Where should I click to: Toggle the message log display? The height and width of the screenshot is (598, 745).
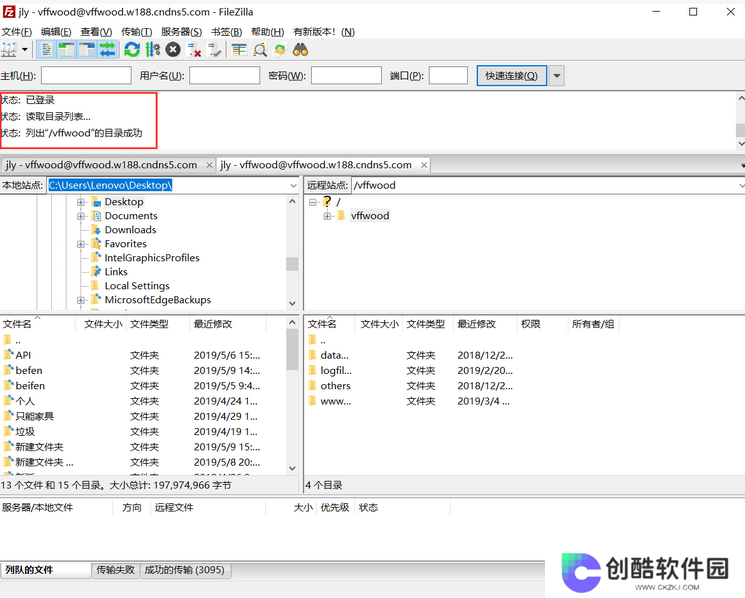click(x=46, y=49)
